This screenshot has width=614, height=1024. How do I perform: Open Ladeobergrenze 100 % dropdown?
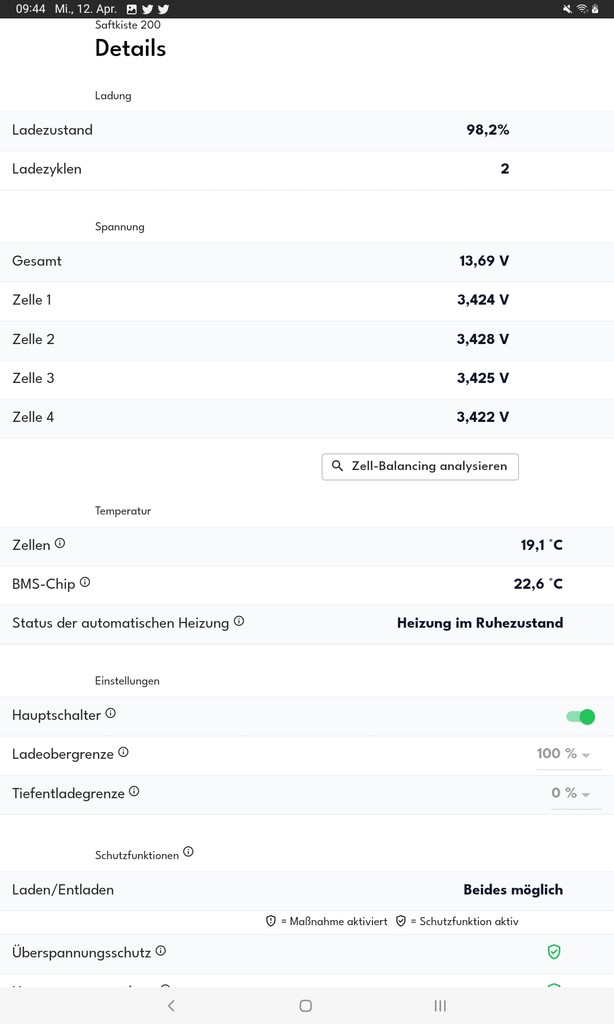tap(564, 754)
